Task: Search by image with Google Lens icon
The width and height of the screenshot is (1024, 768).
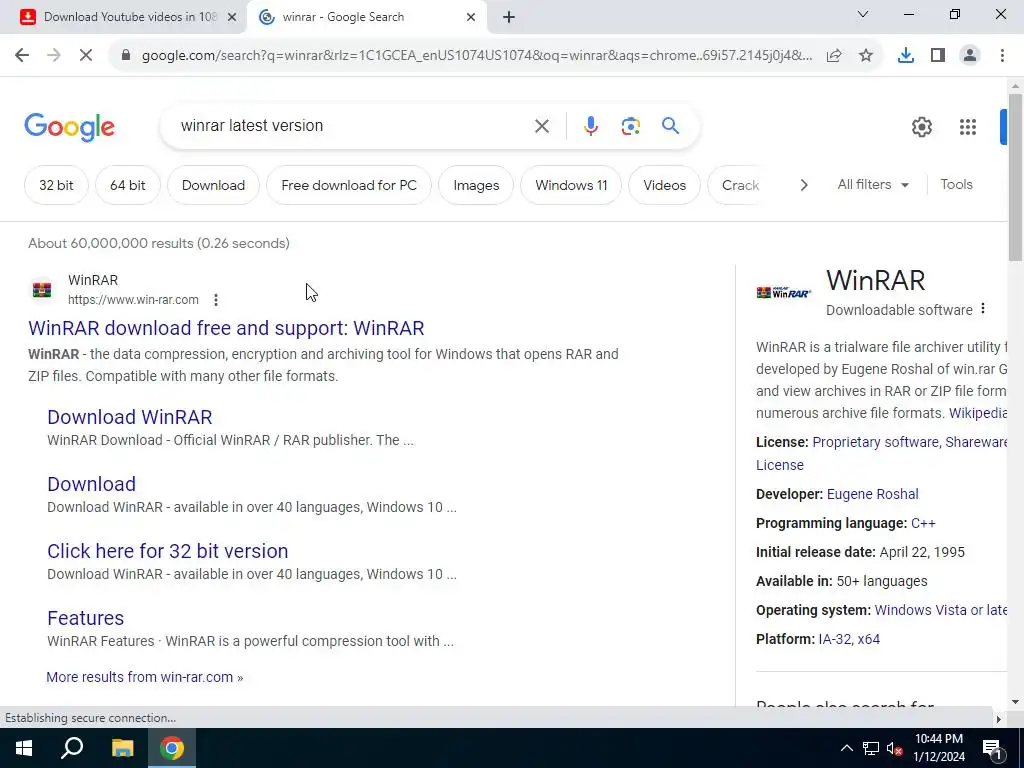Action: pyautogui.click(x=630, y=126)
